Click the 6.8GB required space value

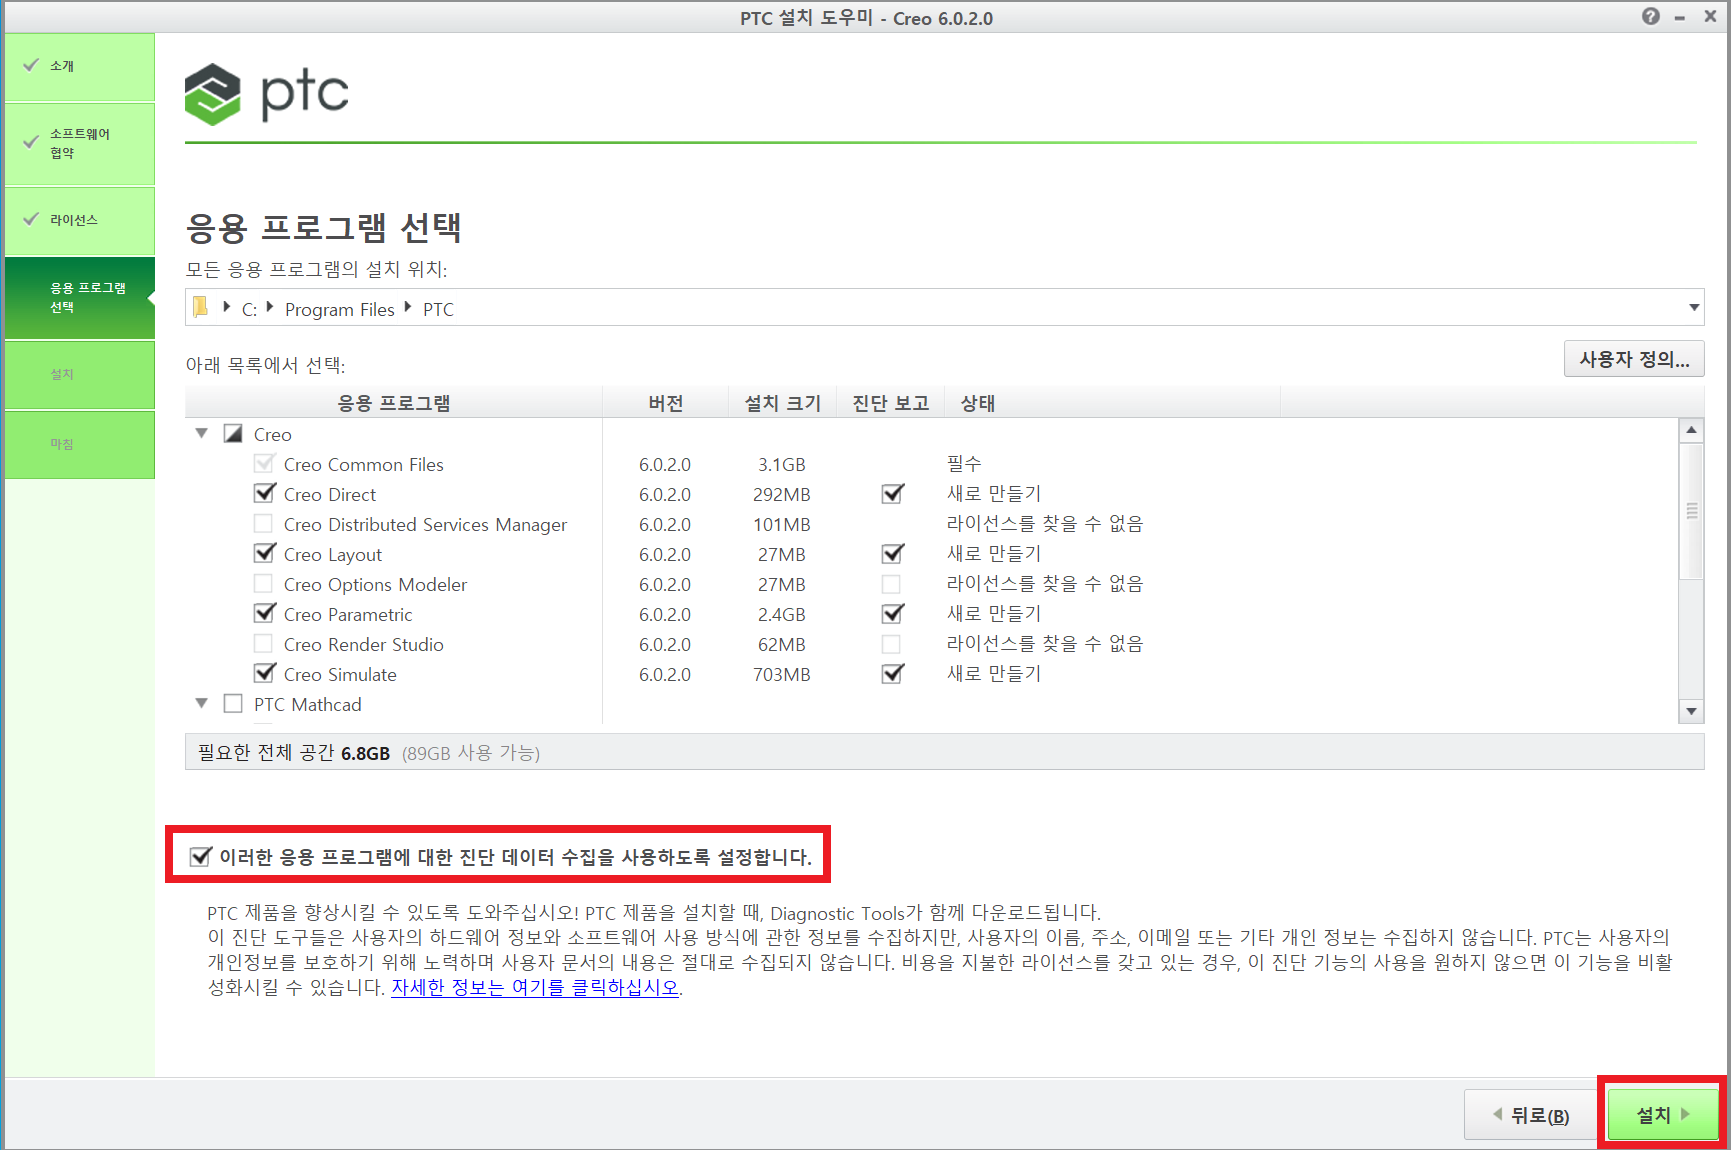[365, 753]
